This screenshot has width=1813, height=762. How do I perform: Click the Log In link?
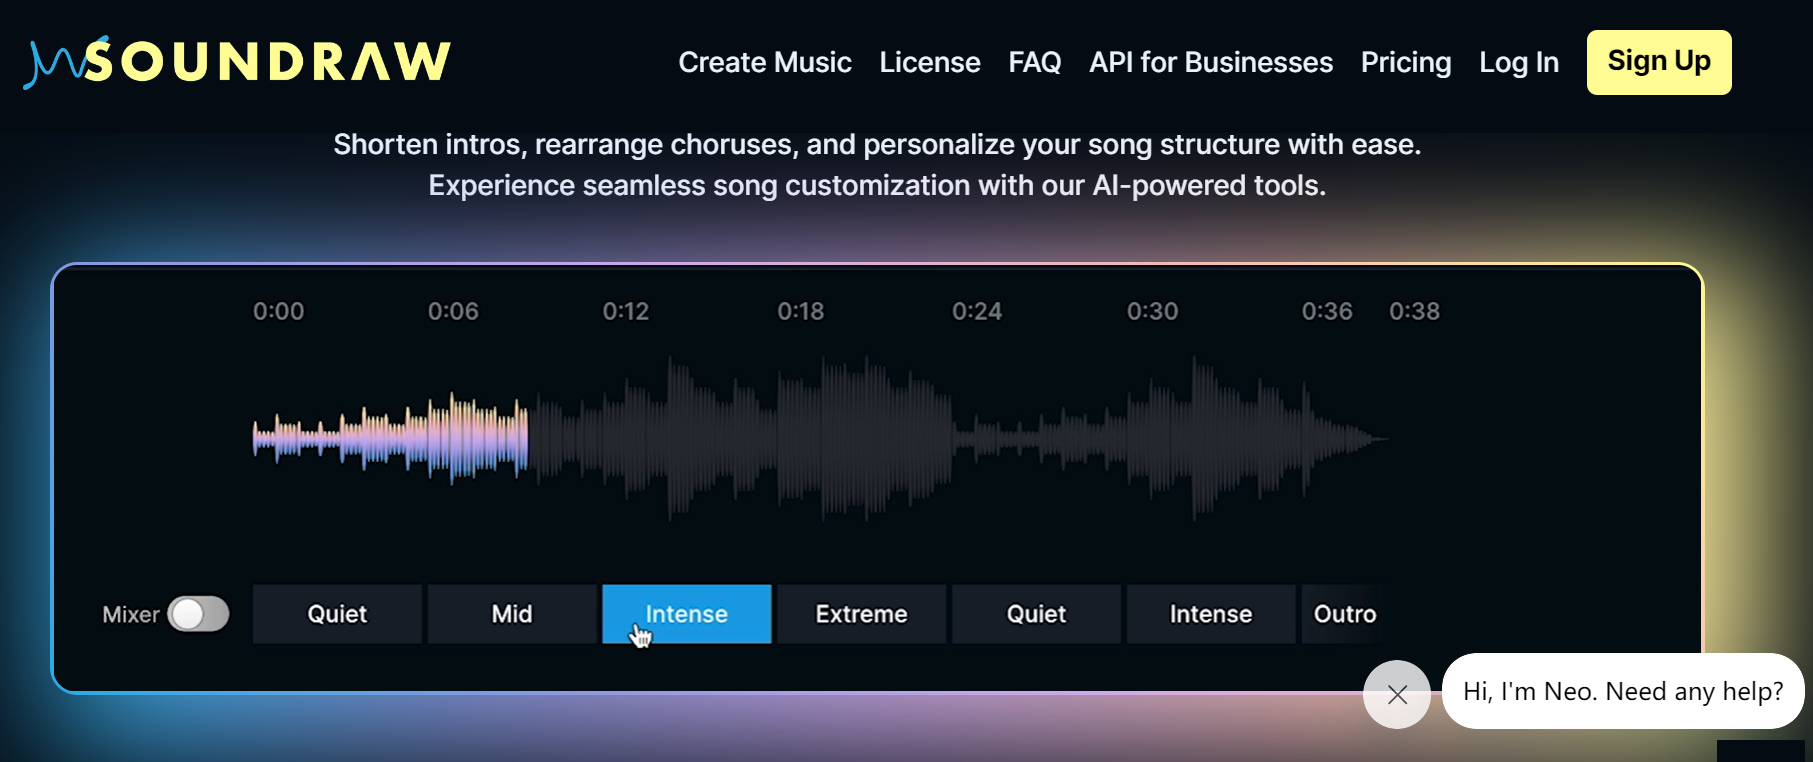(x=1518, y=62)
